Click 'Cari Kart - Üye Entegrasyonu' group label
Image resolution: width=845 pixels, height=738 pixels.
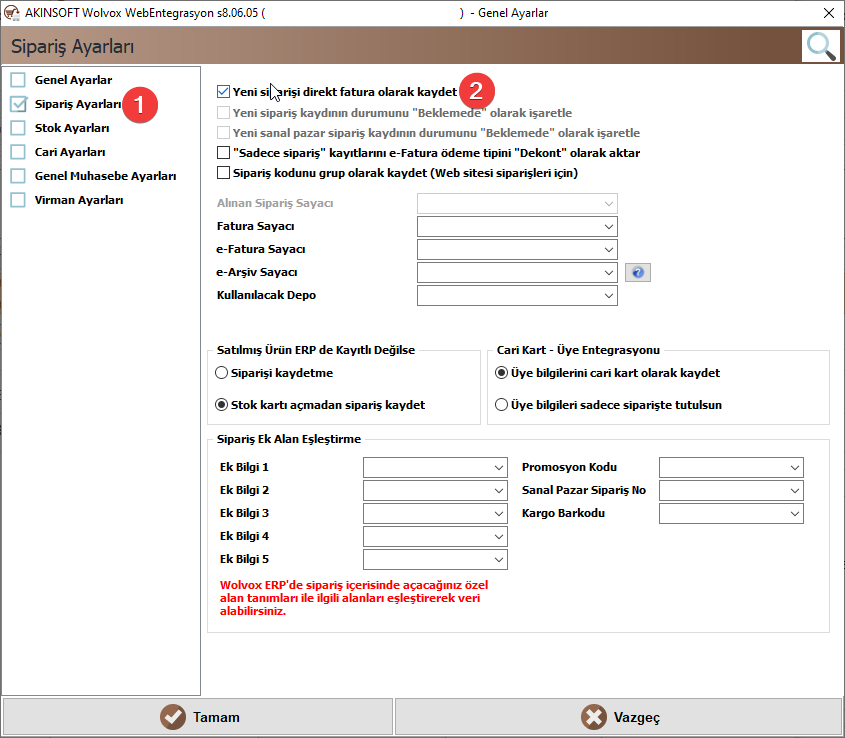click(x=578, y=350)
